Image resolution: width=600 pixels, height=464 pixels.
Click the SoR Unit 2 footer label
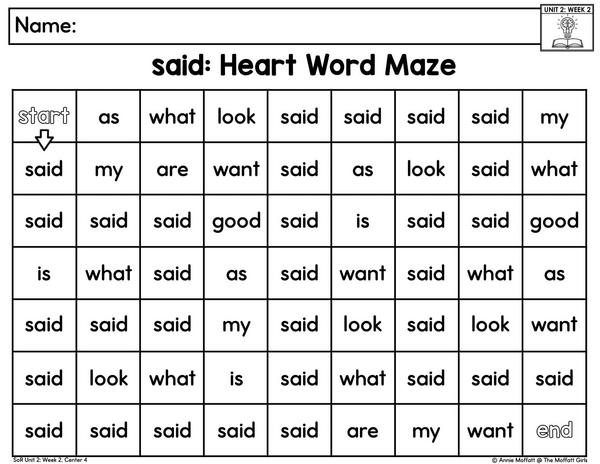tap(50, 460)
